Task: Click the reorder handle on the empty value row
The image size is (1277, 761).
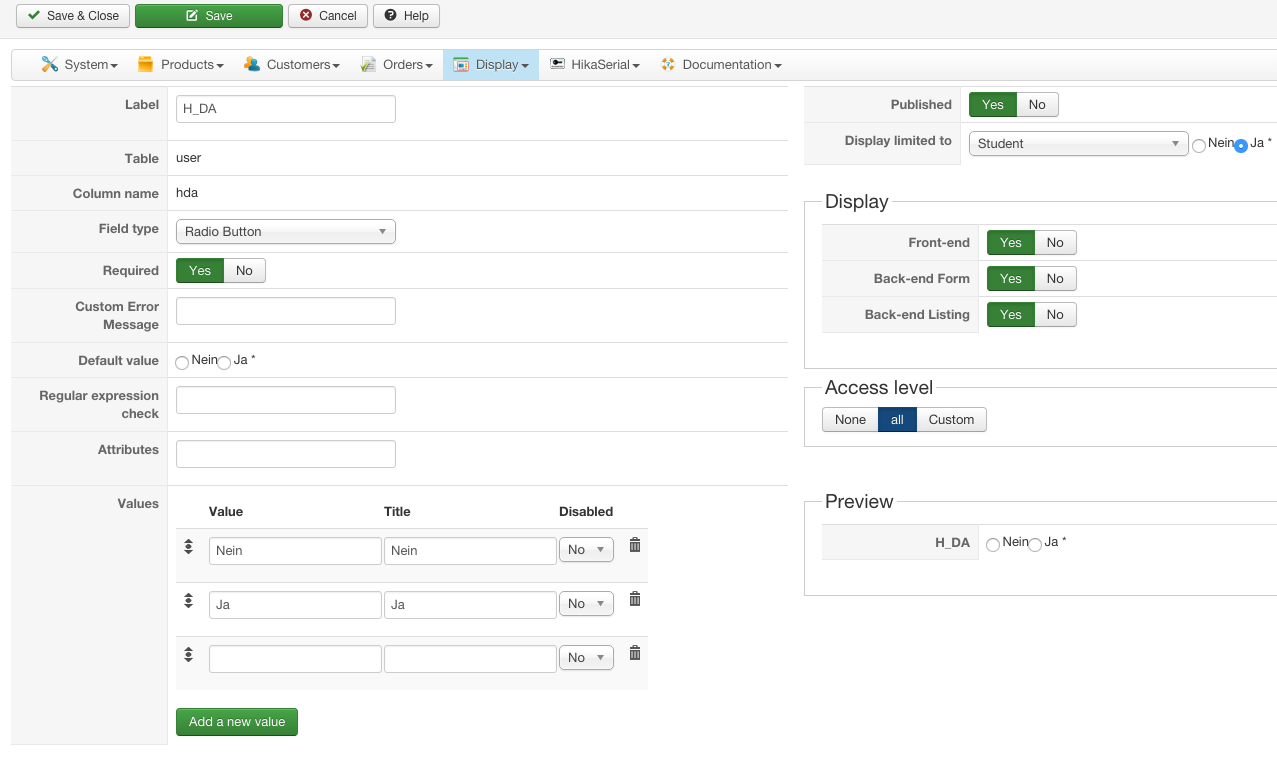Action: click(188, 655)
